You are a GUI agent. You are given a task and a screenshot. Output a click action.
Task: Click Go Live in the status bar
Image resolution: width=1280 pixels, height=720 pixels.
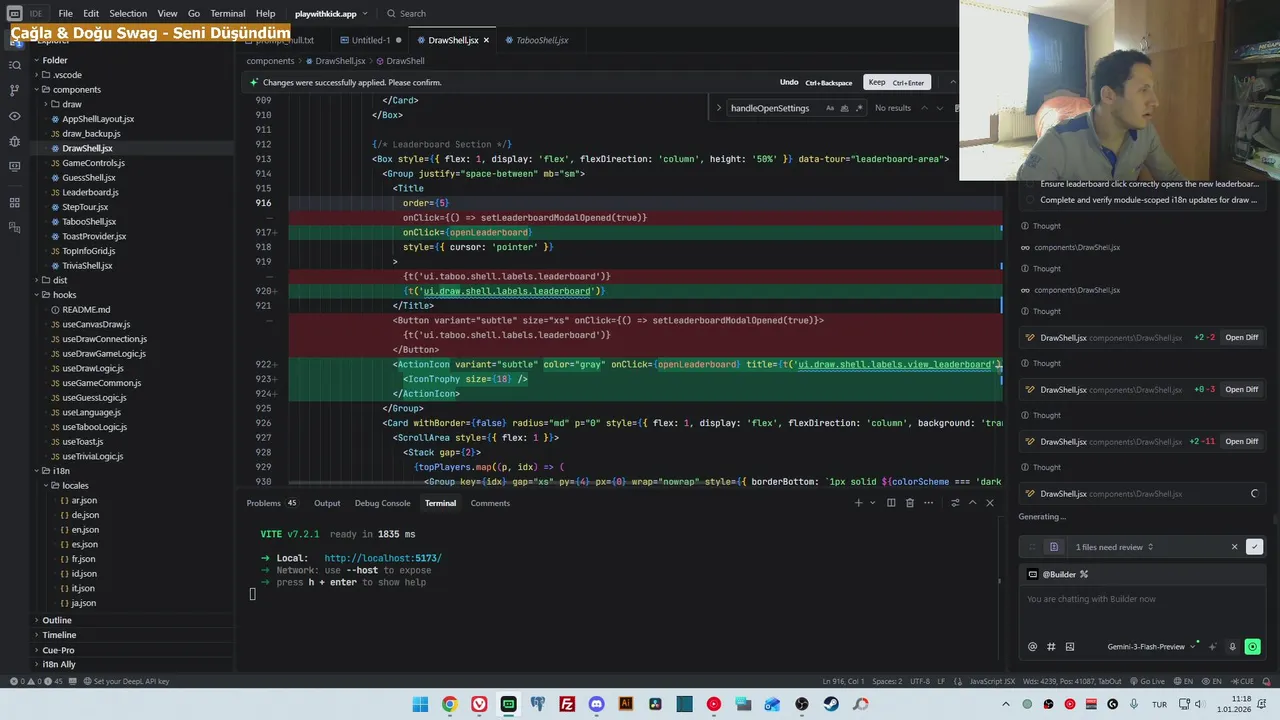(1146, 681)
